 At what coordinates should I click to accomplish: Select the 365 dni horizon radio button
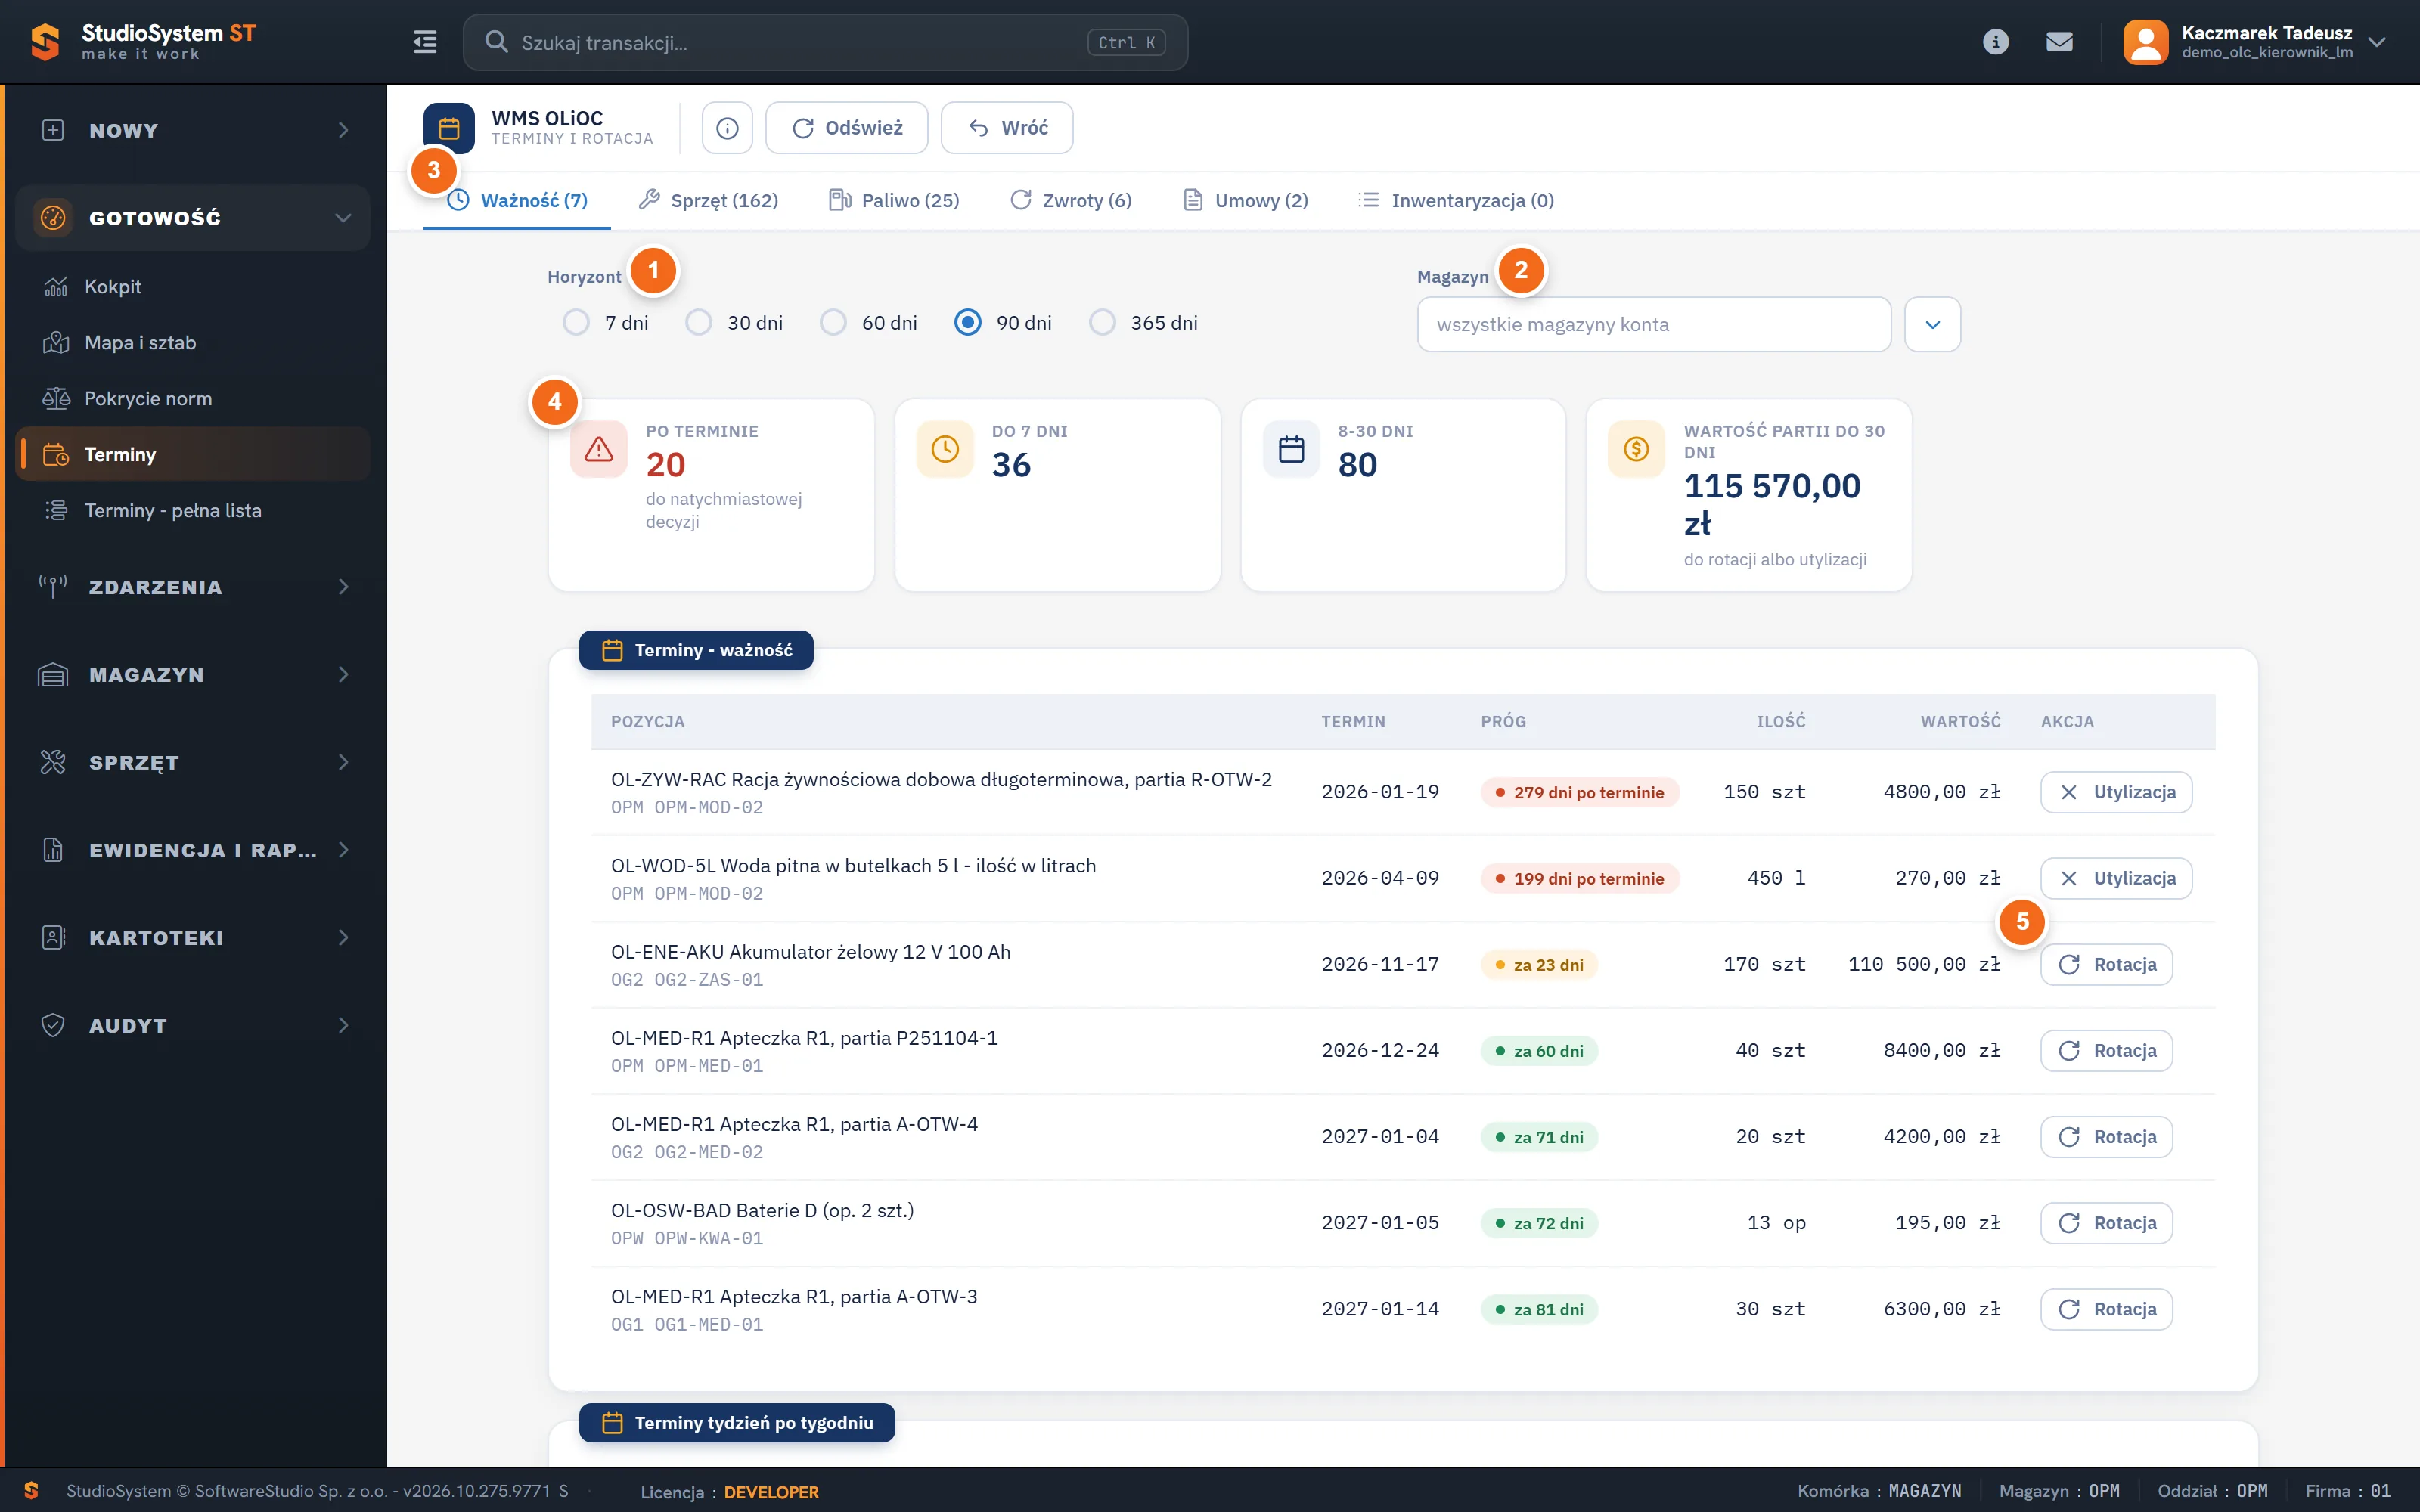1102,322
